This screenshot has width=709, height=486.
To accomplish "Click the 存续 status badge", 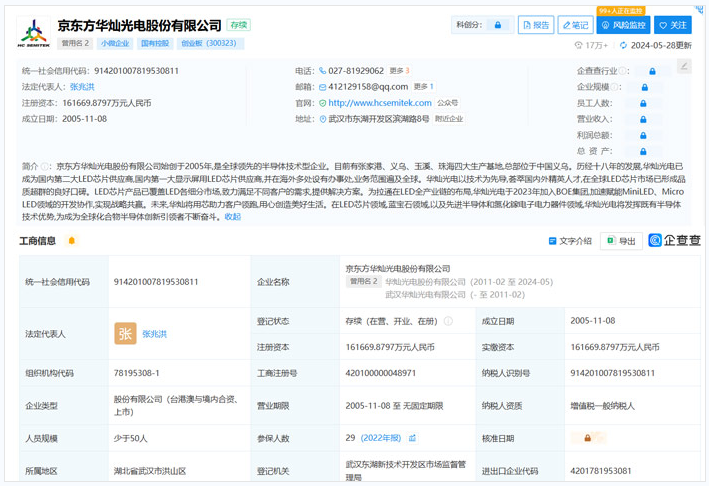I will coord(238,25).
